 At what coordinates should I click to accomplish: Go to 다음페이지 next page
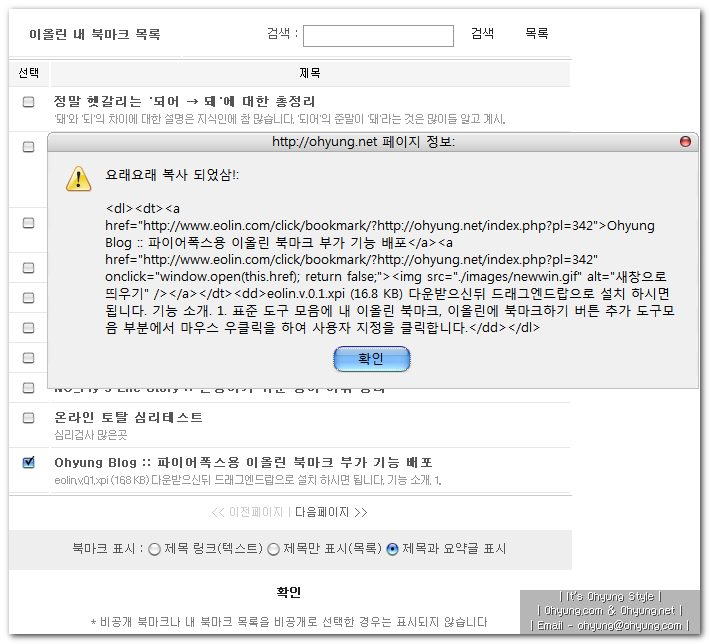pos(331,512)
